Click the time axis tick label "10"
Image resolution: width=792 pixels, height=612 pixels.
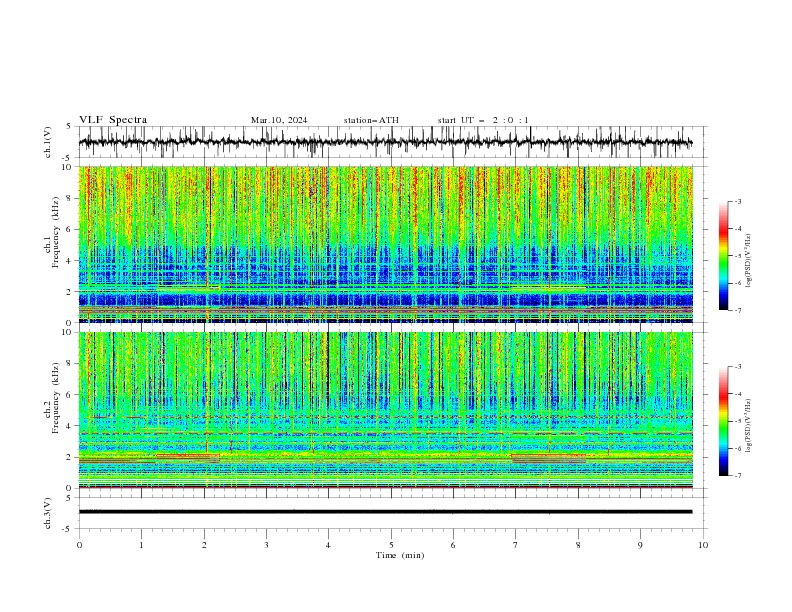pos(703,545)
